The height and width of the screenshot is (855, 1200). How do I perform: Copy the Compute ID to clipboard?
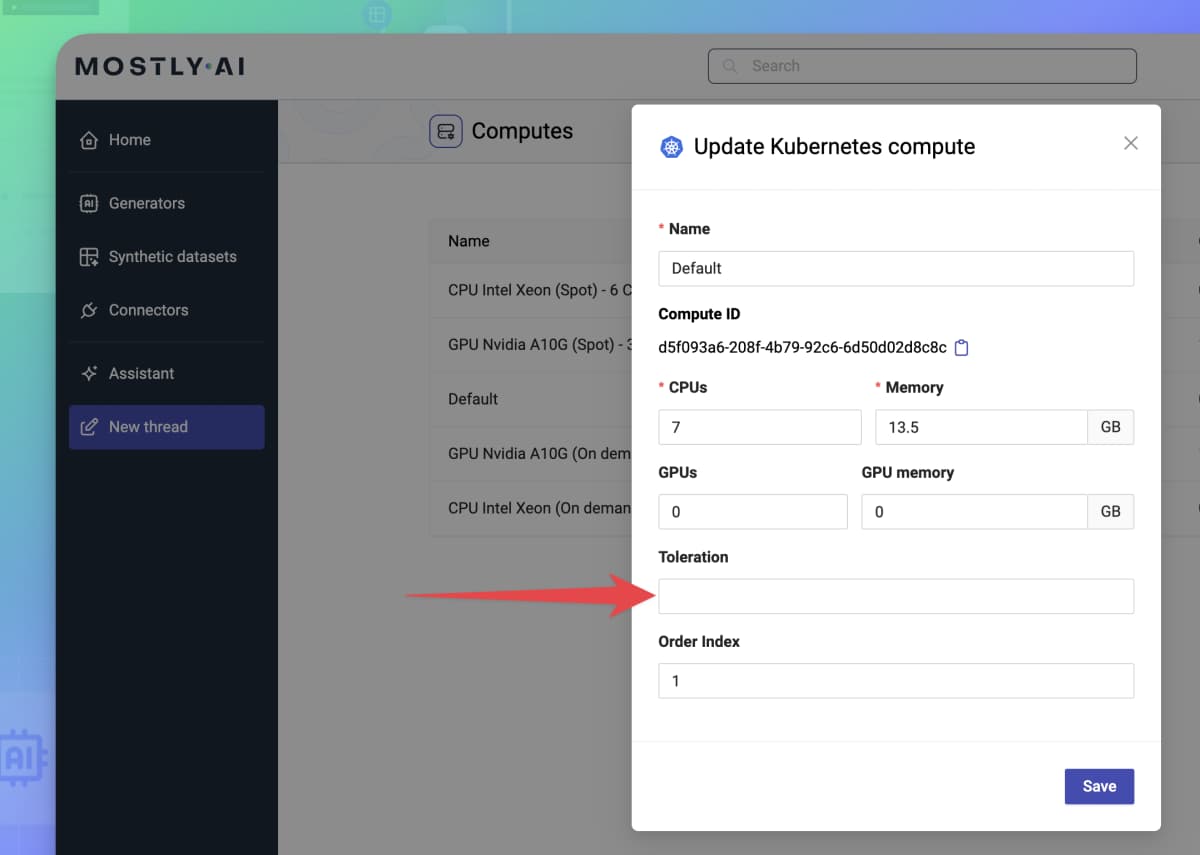click(962, 348)
